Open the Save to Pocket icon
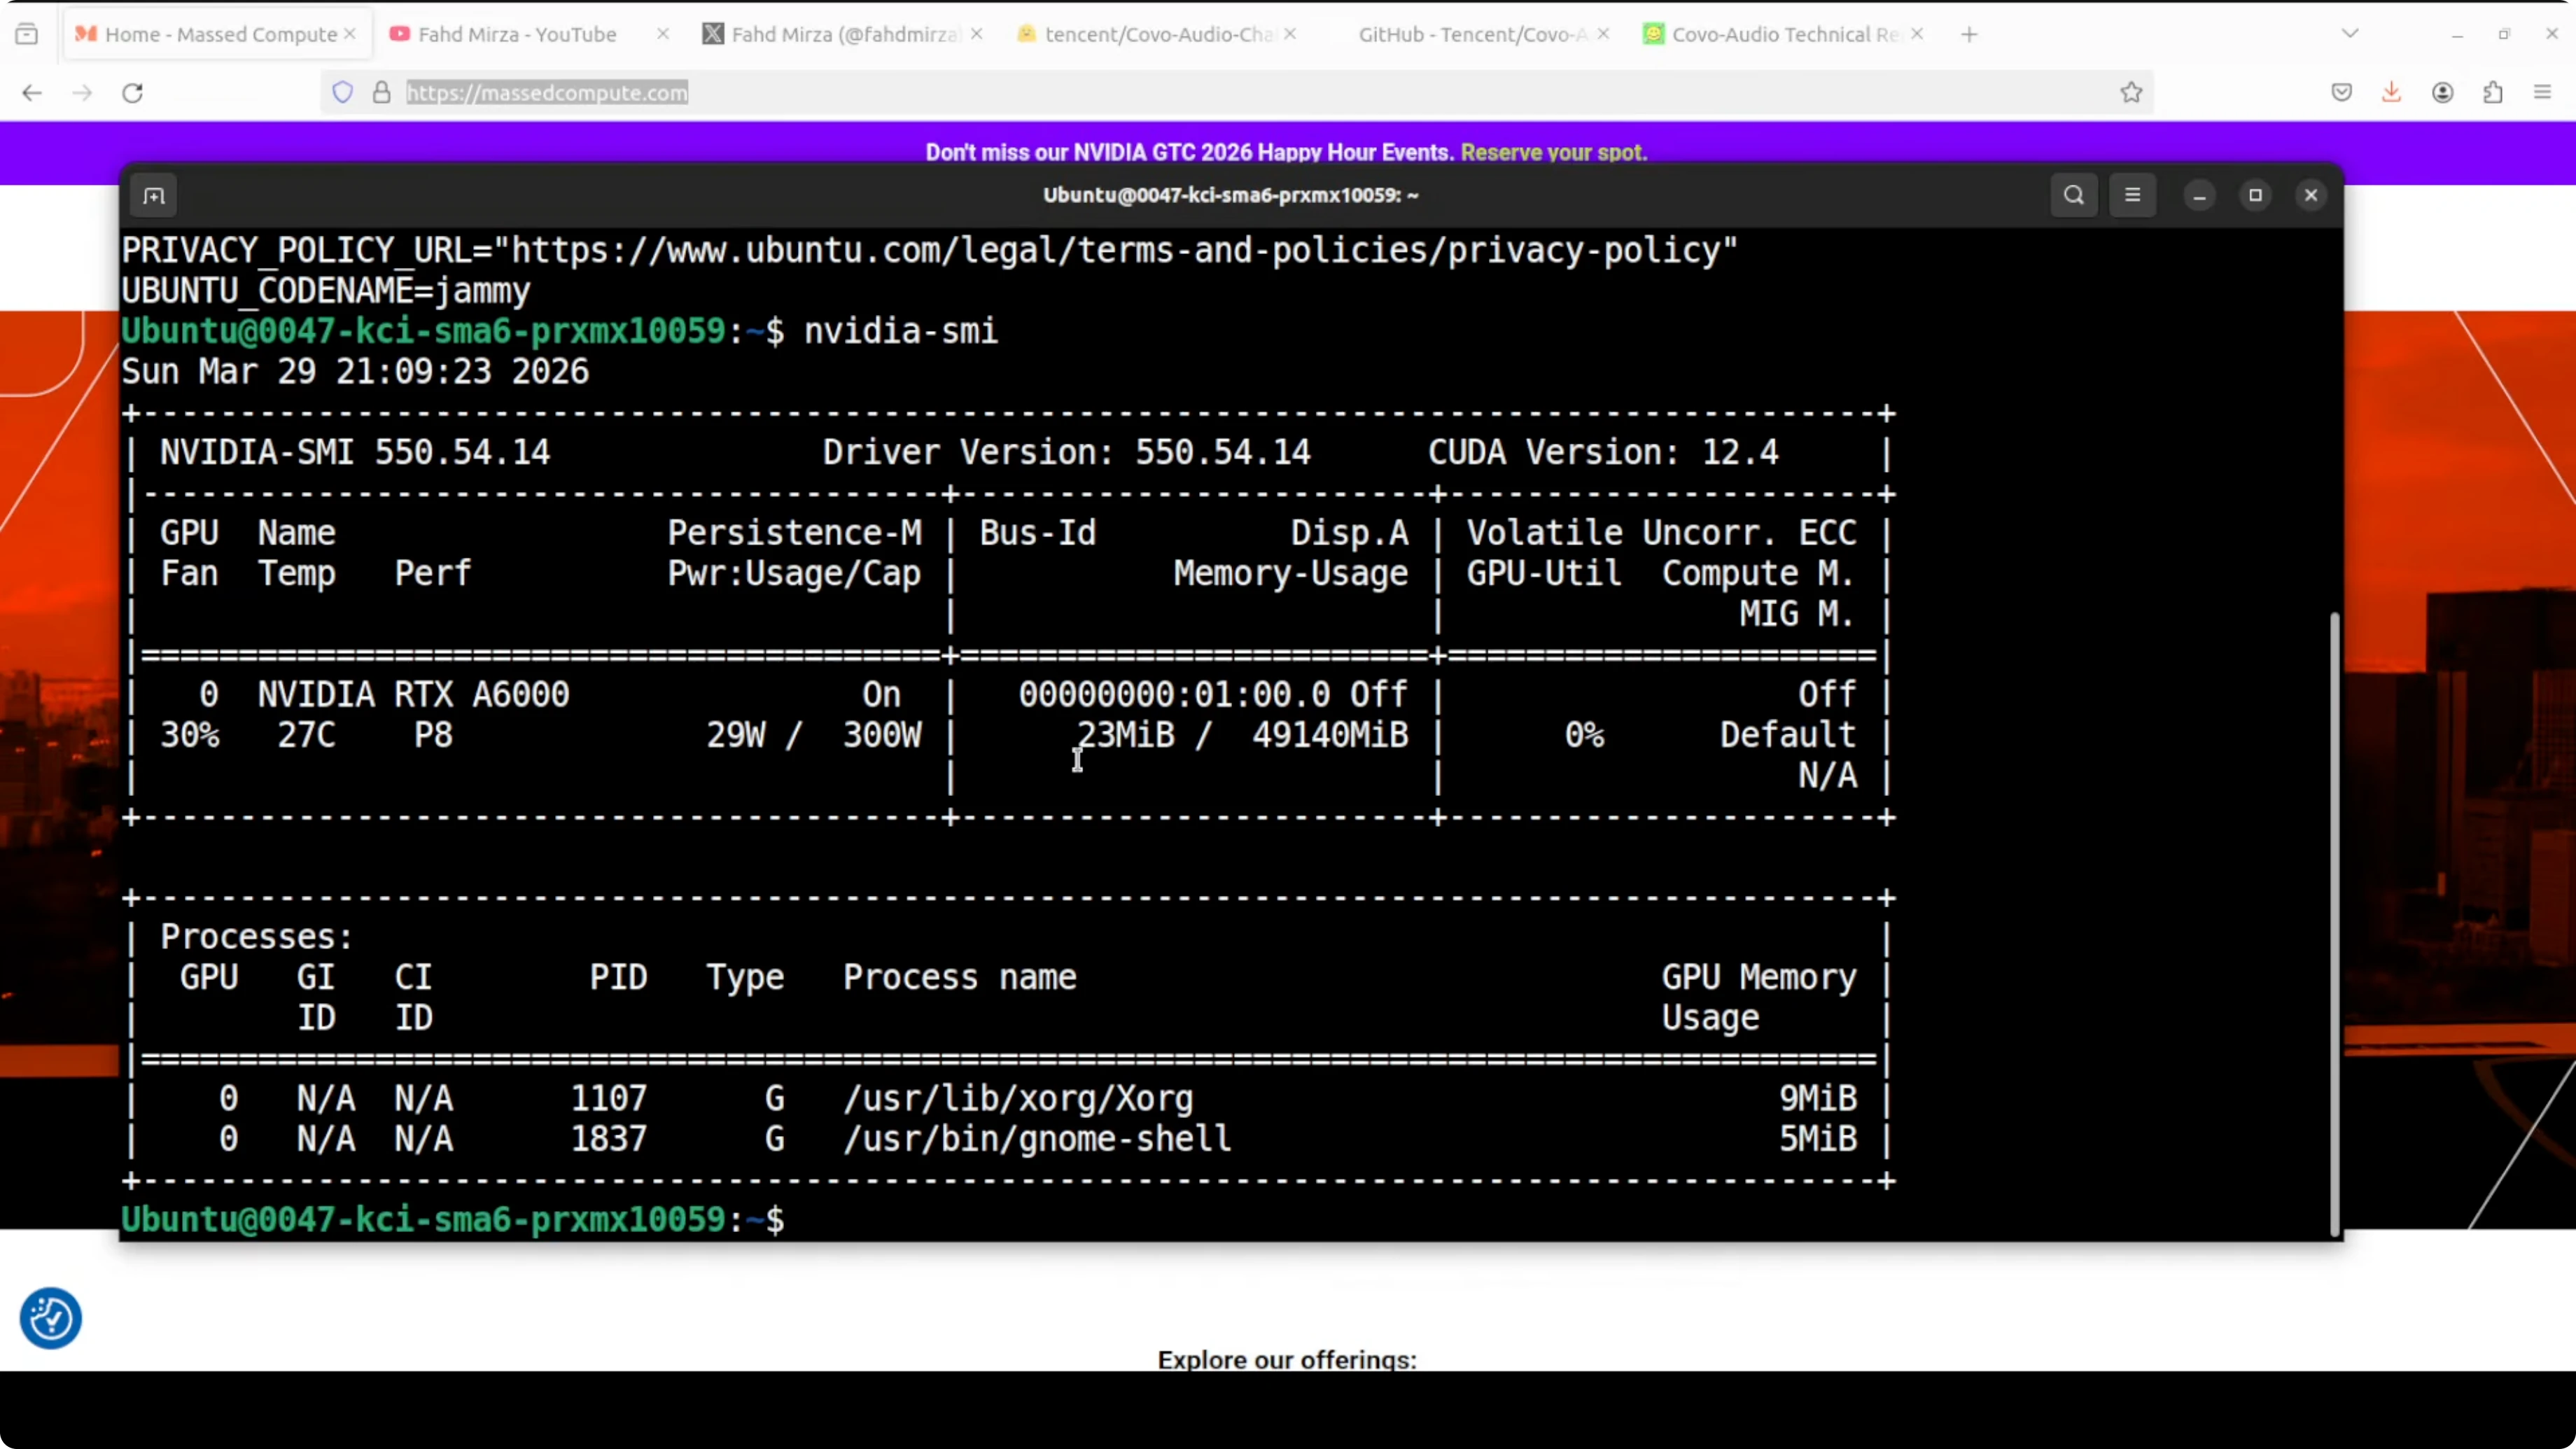2576x1449 pixels. click(2341, 93)
